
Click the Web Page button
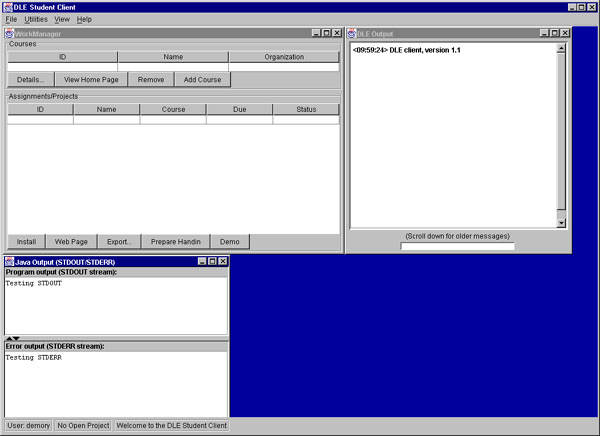click(71, 242)
